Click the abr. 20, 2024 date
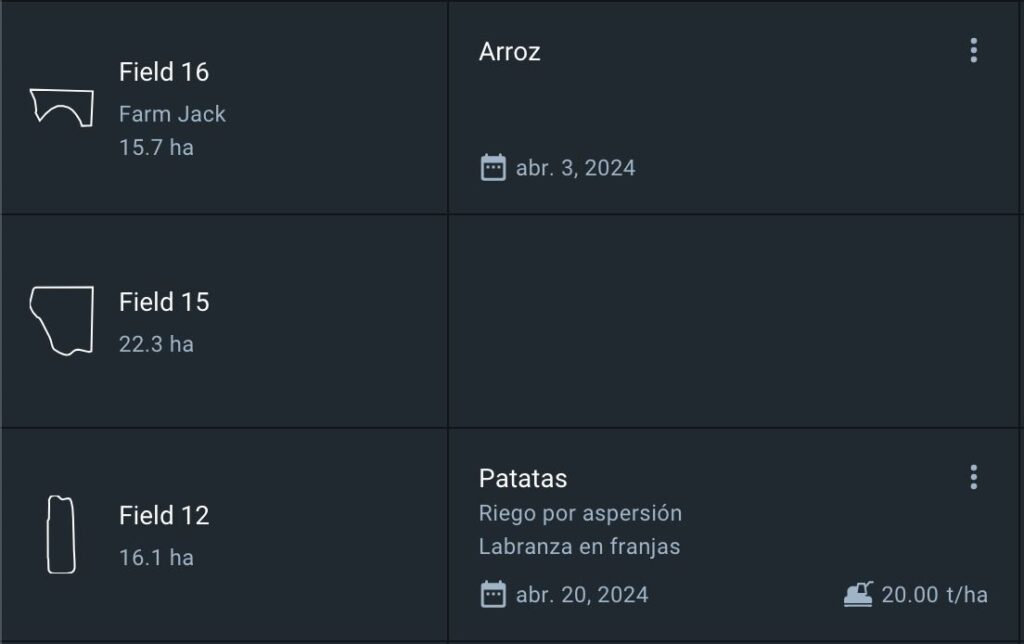This screenshot has height=644, width=1024. click(582, 595)
